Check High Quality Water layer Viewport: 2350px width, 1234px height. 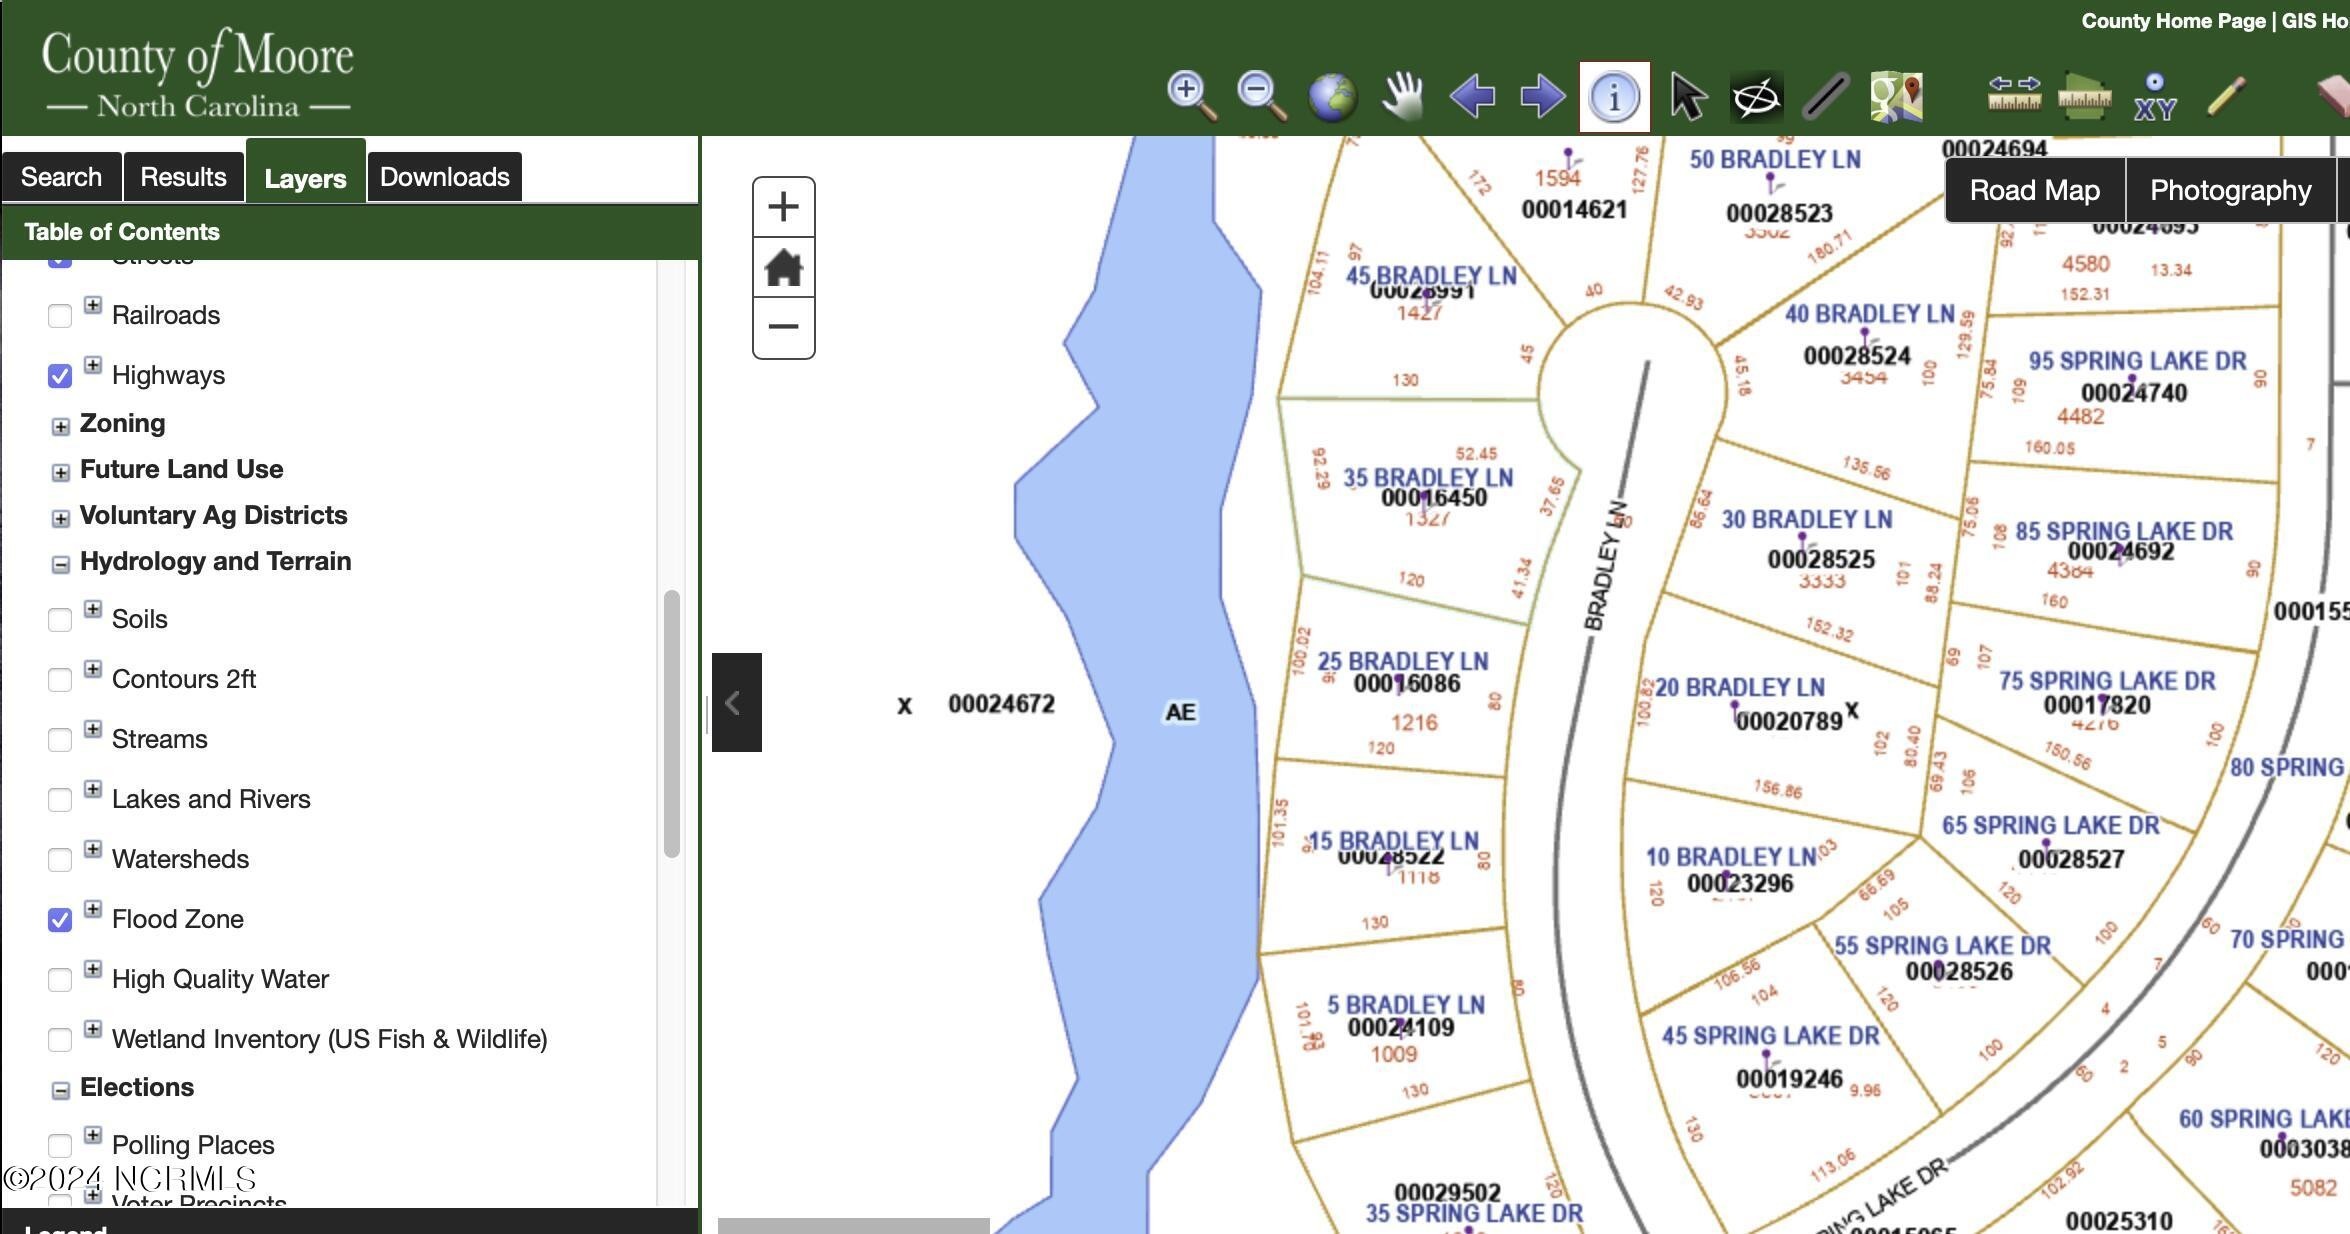click(x=60, y=980)
